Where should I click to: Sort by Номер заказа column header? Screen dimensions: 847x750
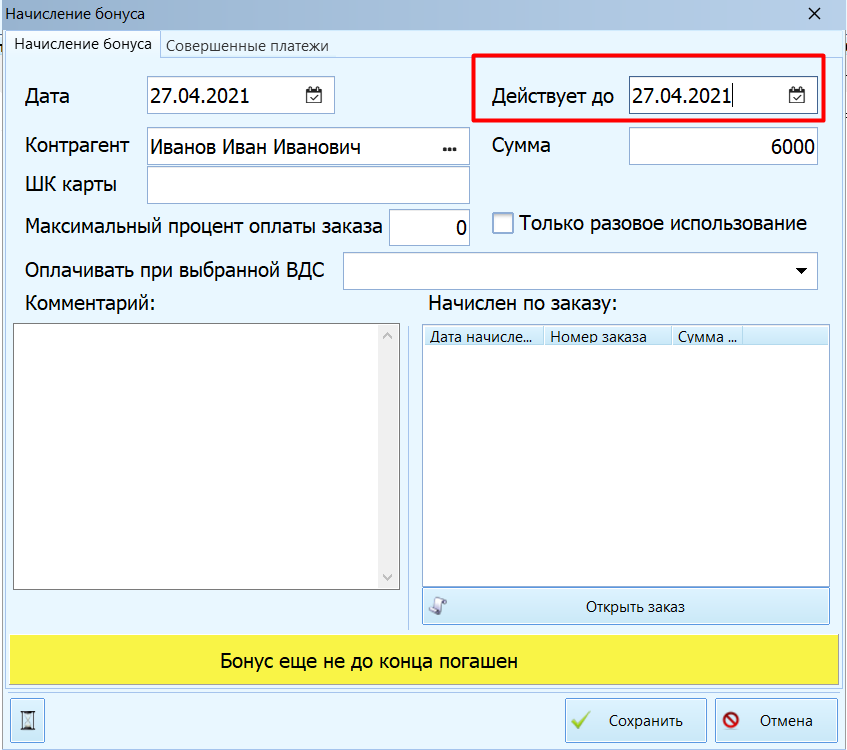tap(607, 337)
